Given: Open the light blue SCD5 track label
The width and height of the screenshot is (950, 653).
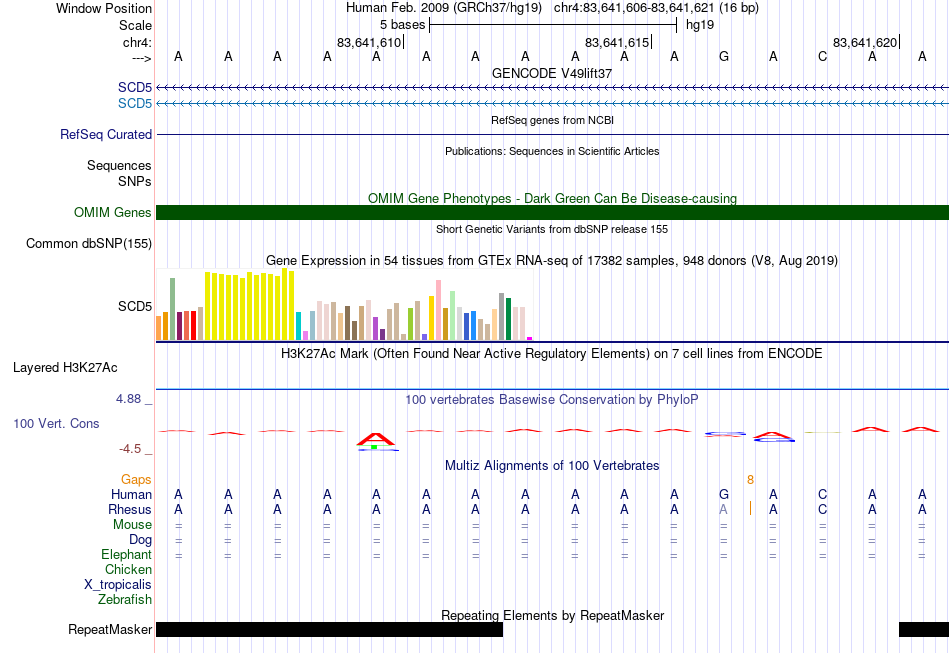Looking at the screenshot, I should pyautogui.click(x=135, y=103).
